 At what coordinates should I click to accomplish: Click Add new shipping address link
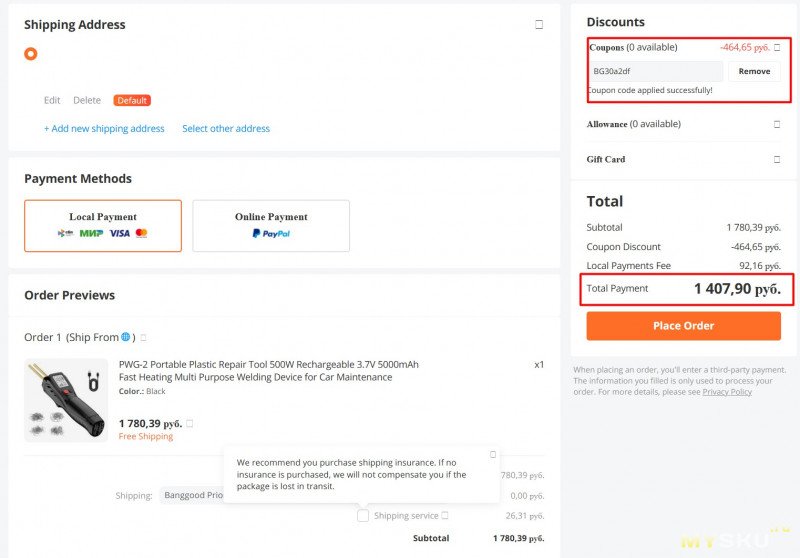(x=104, y=129)
